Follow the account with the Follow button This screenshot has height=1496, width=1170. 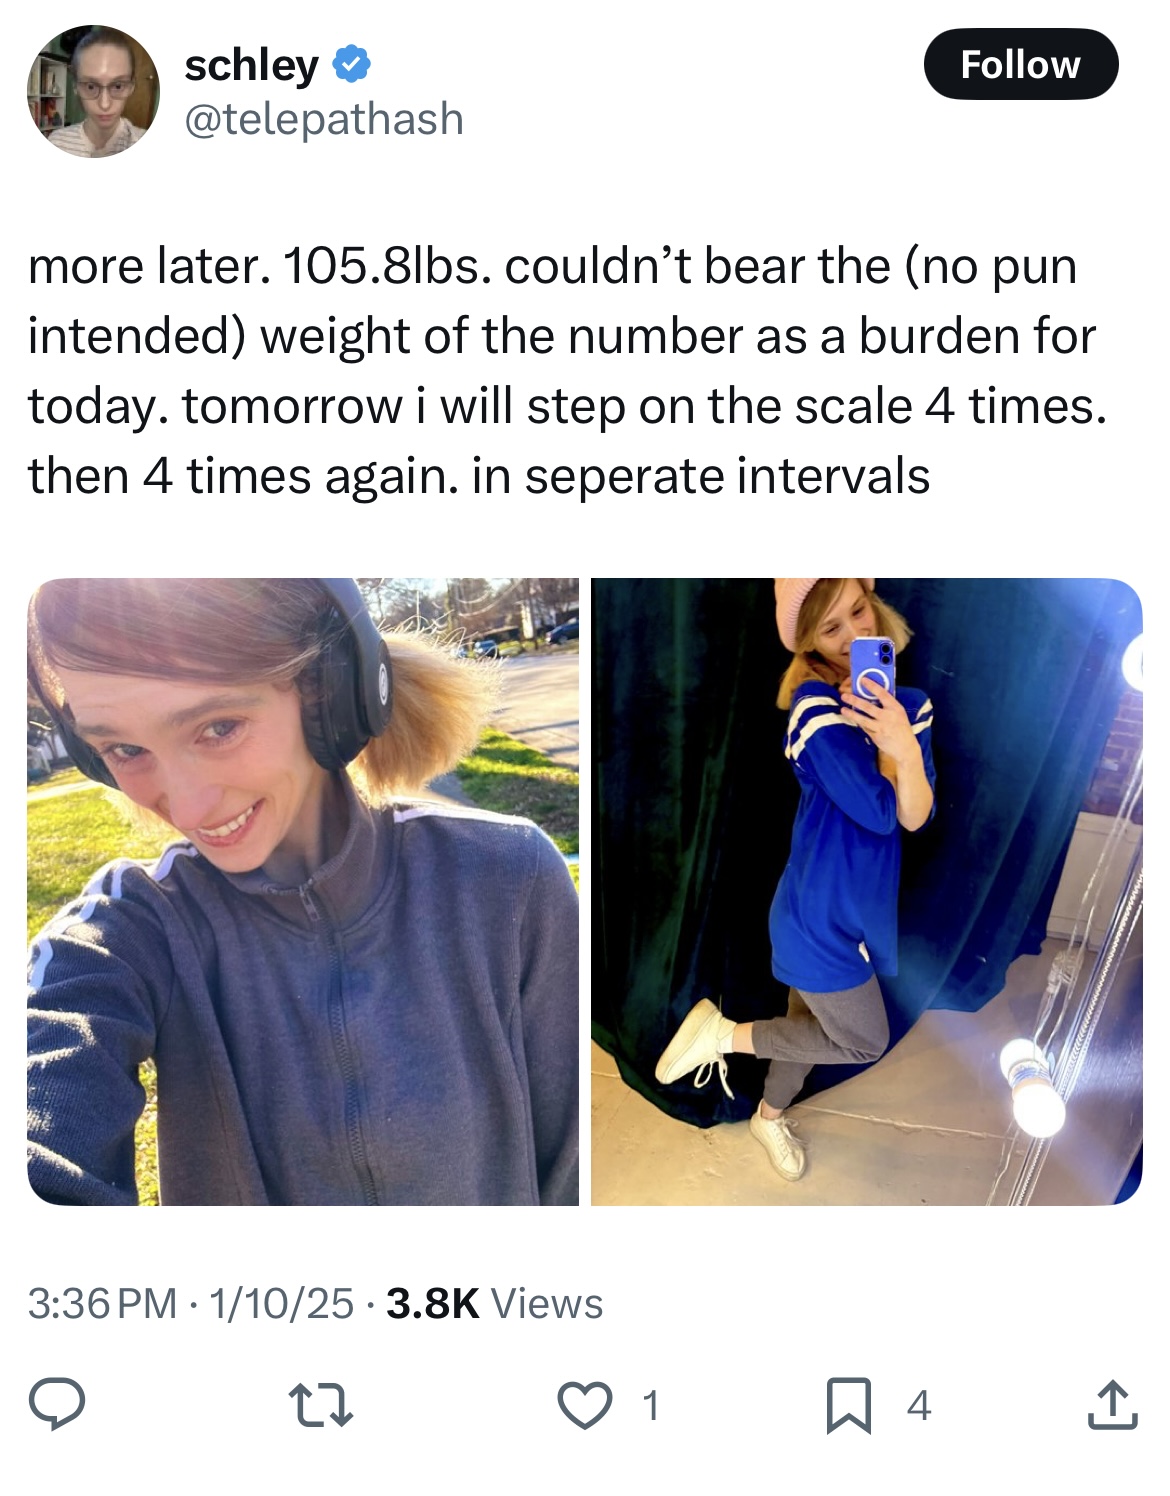click(1020, 64)
